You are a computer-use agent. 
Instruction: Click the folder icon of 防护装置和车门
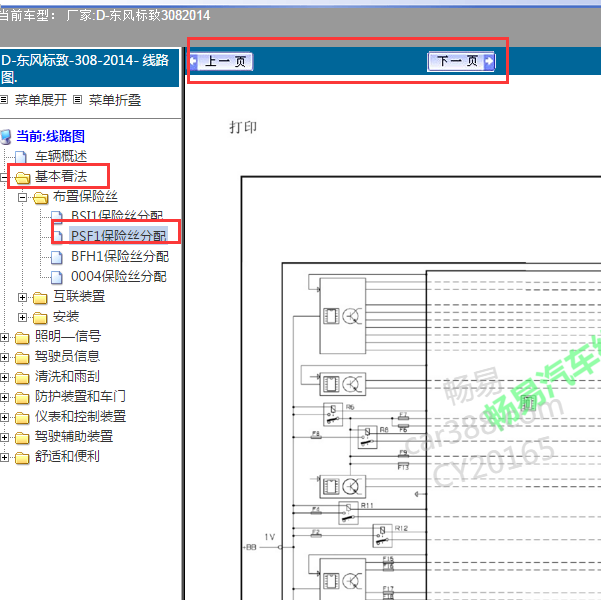coord(22,397)
